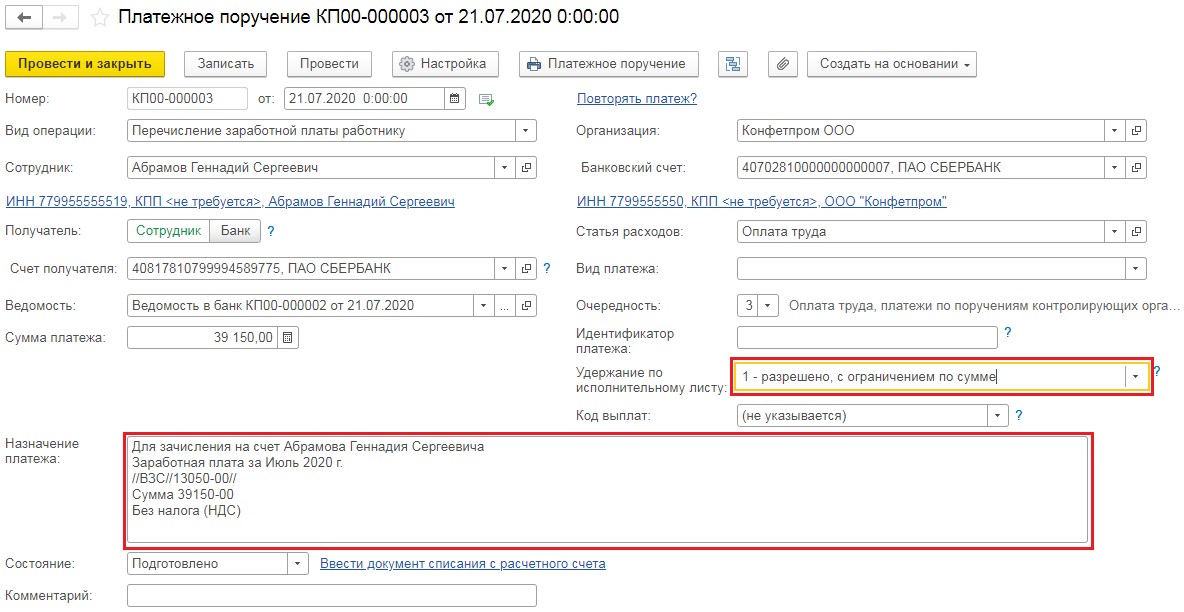
Task: Open the date calendar picker next to 21.07.2020
Action: [x=455, y=98]
